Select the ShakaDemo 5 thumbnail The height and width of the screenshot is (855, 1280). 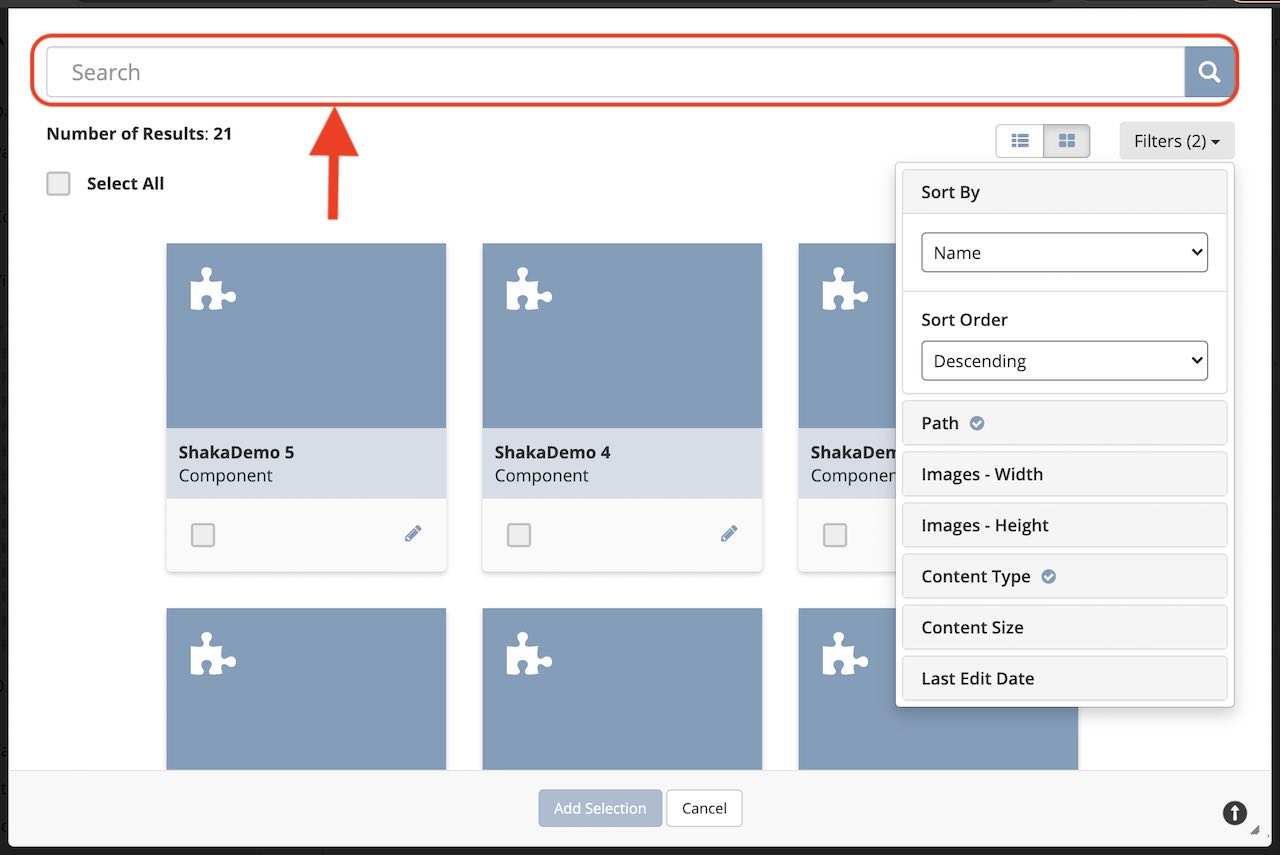pyautogui.click(x=306, y=336)
